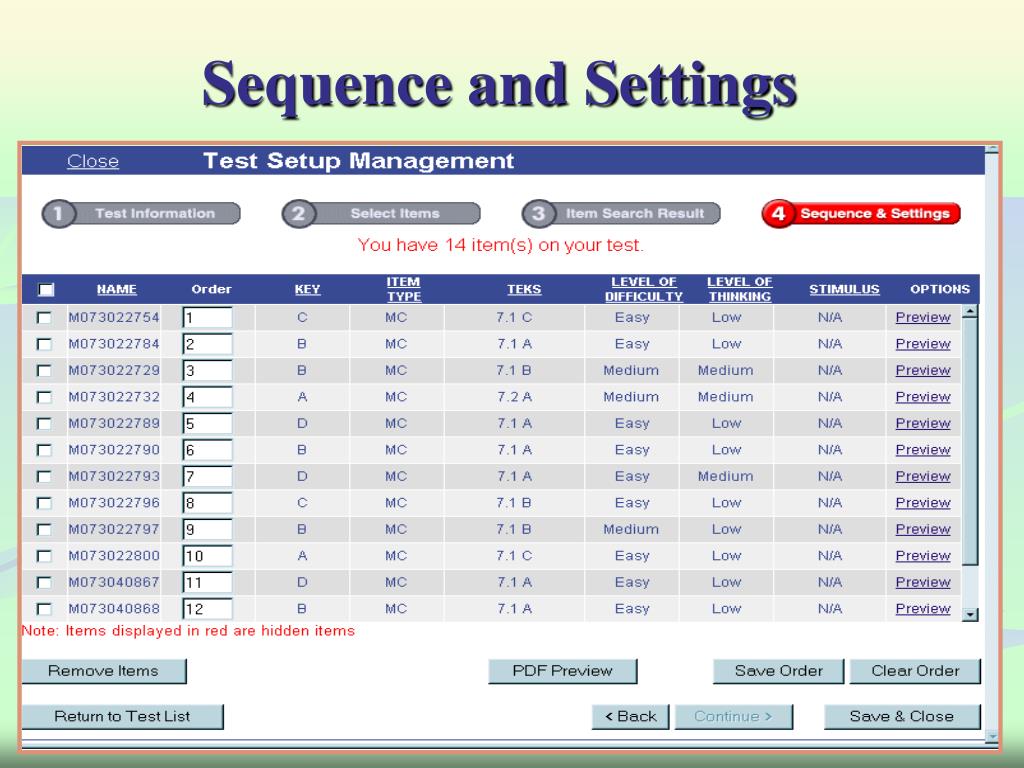
Task: Go to step 2 Select Items
Action: coord(381,214)
